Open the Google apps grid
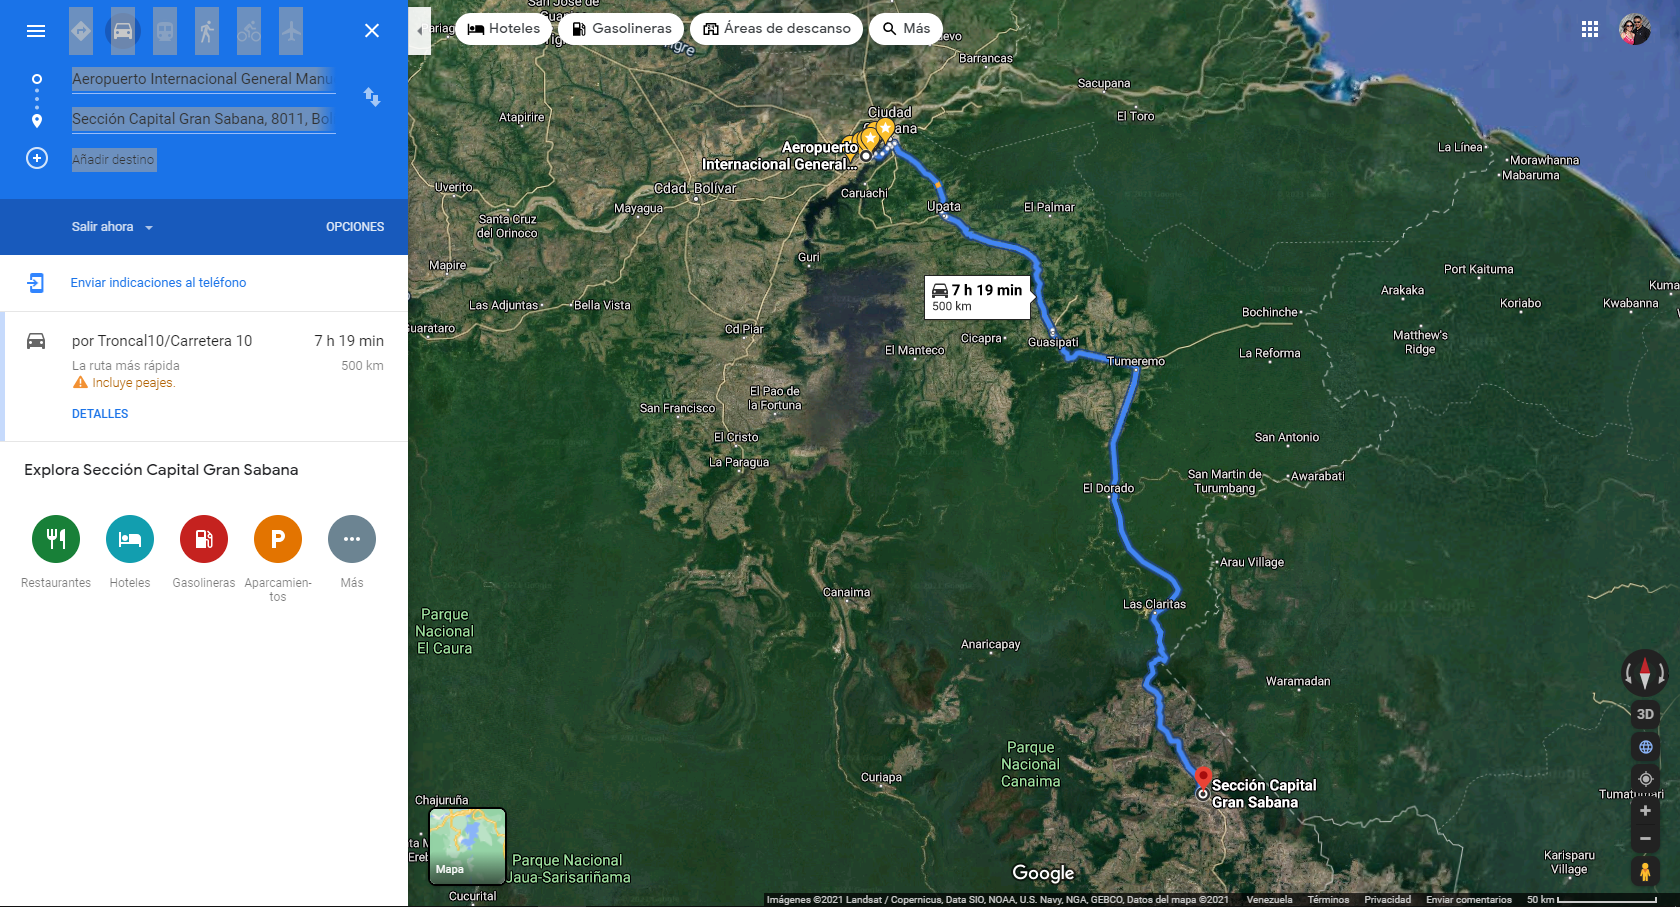This screenshot has height=907, width=1680. 1590,29
